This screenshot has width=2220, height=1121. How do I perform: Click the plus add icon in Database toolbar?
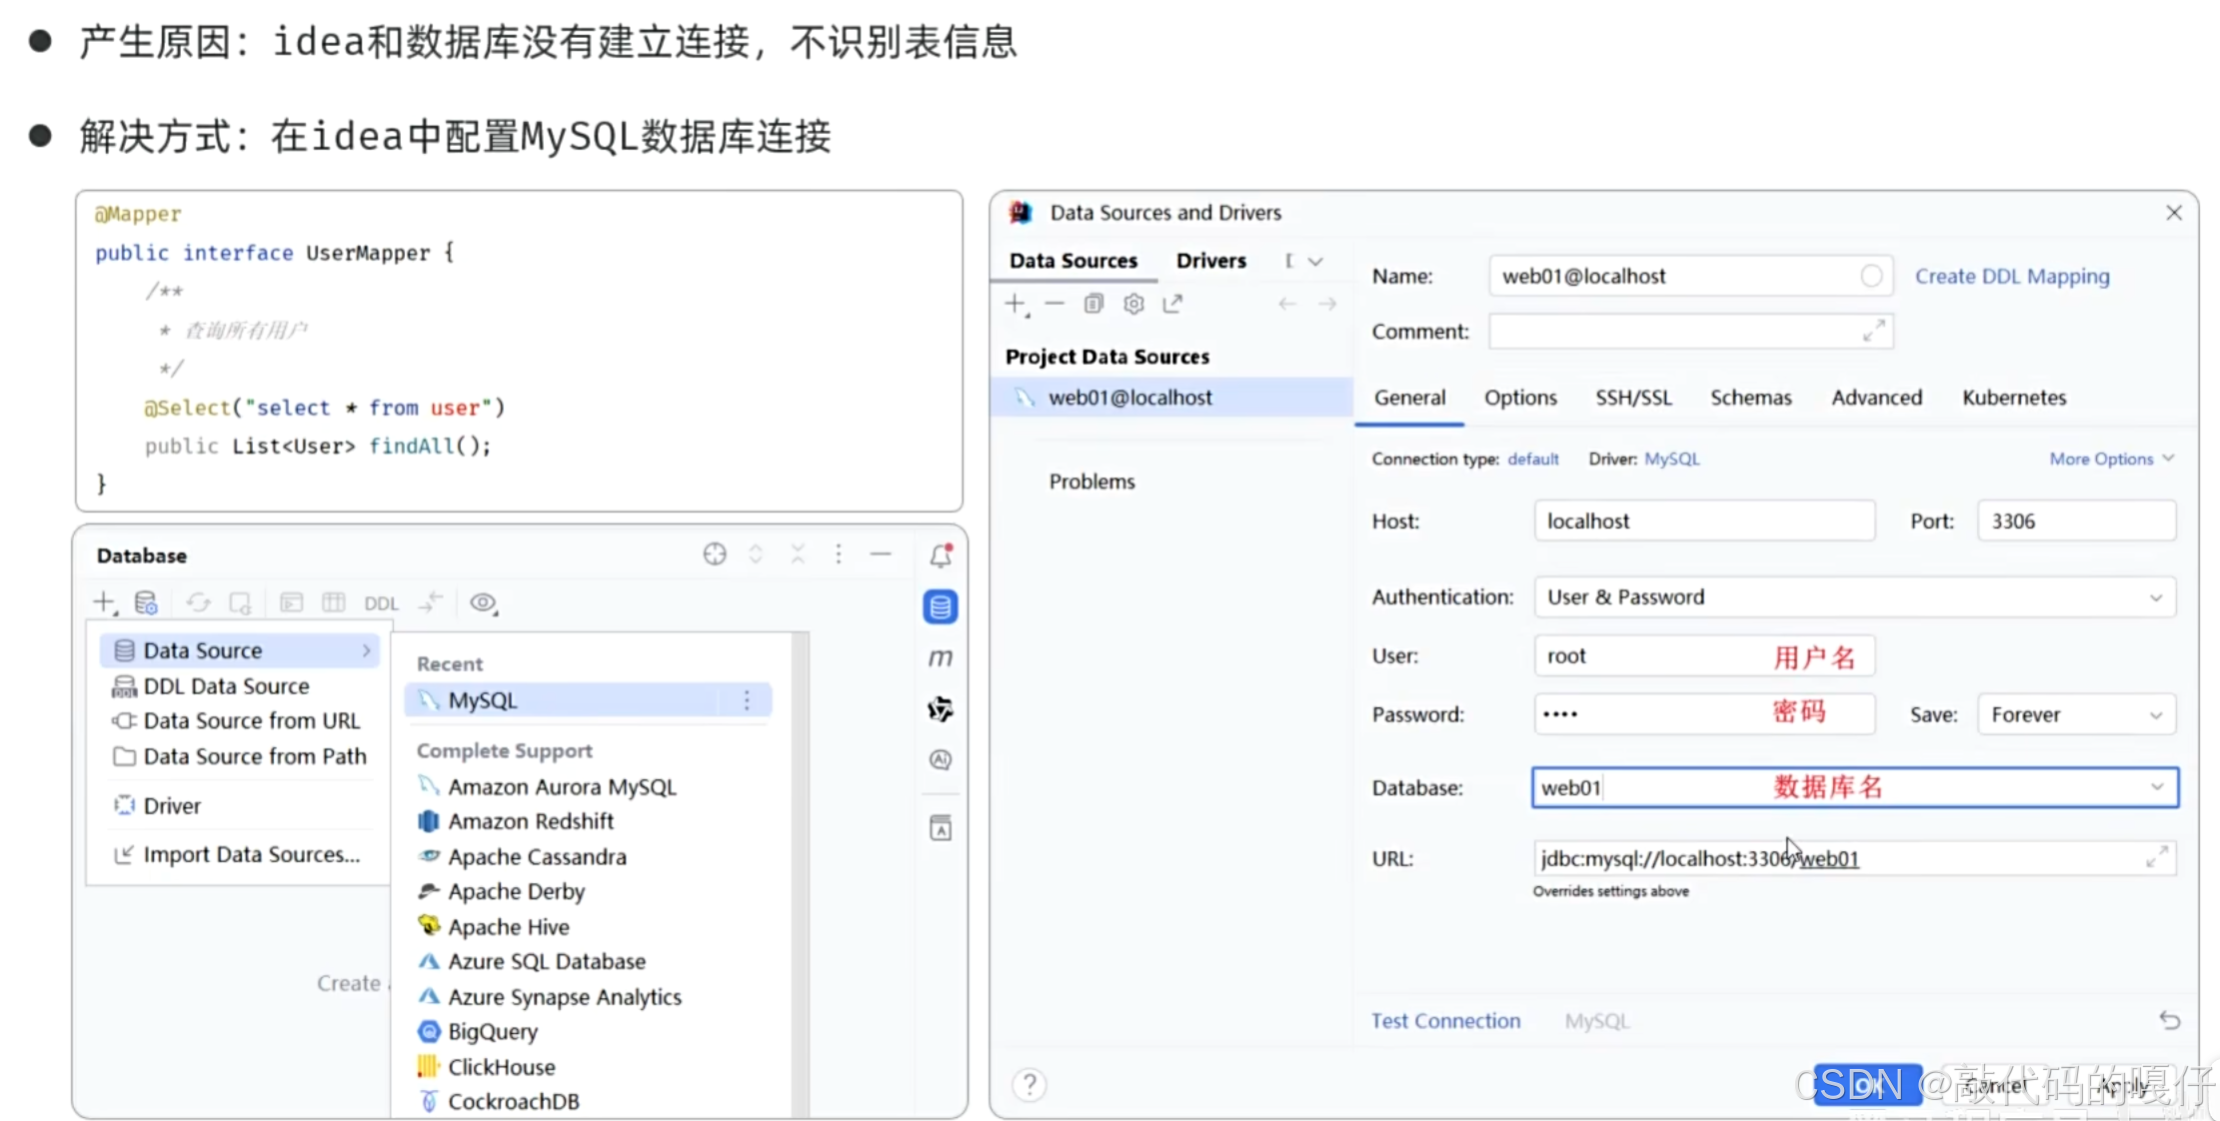pos(104,602)
